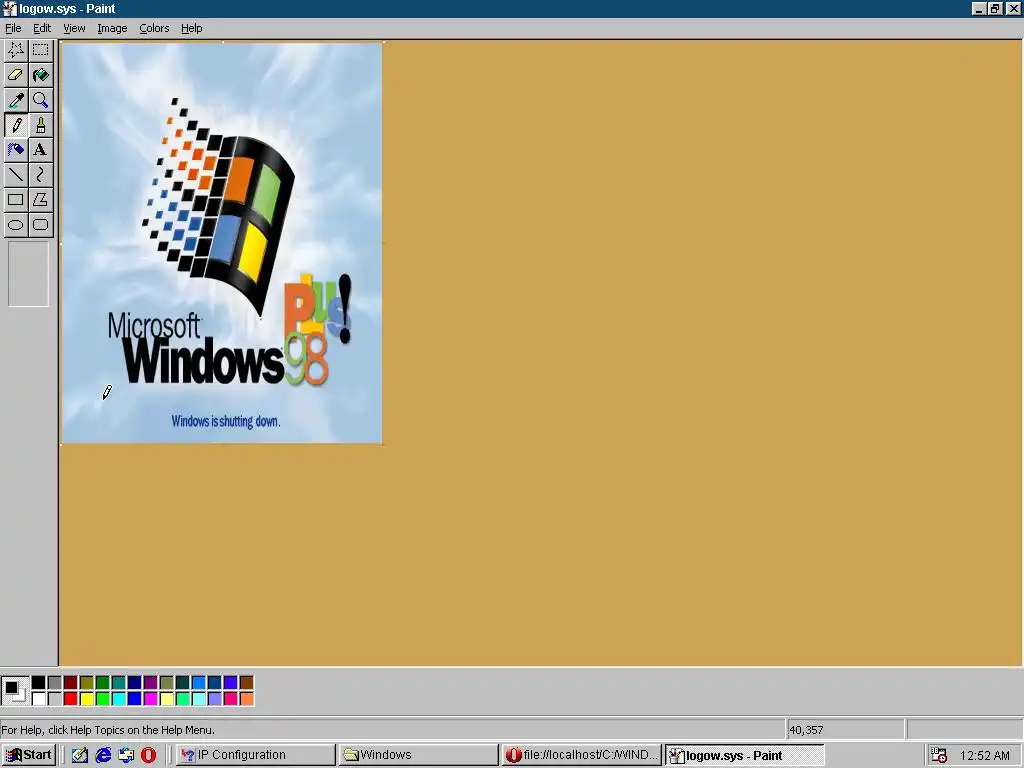Click the Start button
Screen dimensions: 1024x768
click(29, 755)
